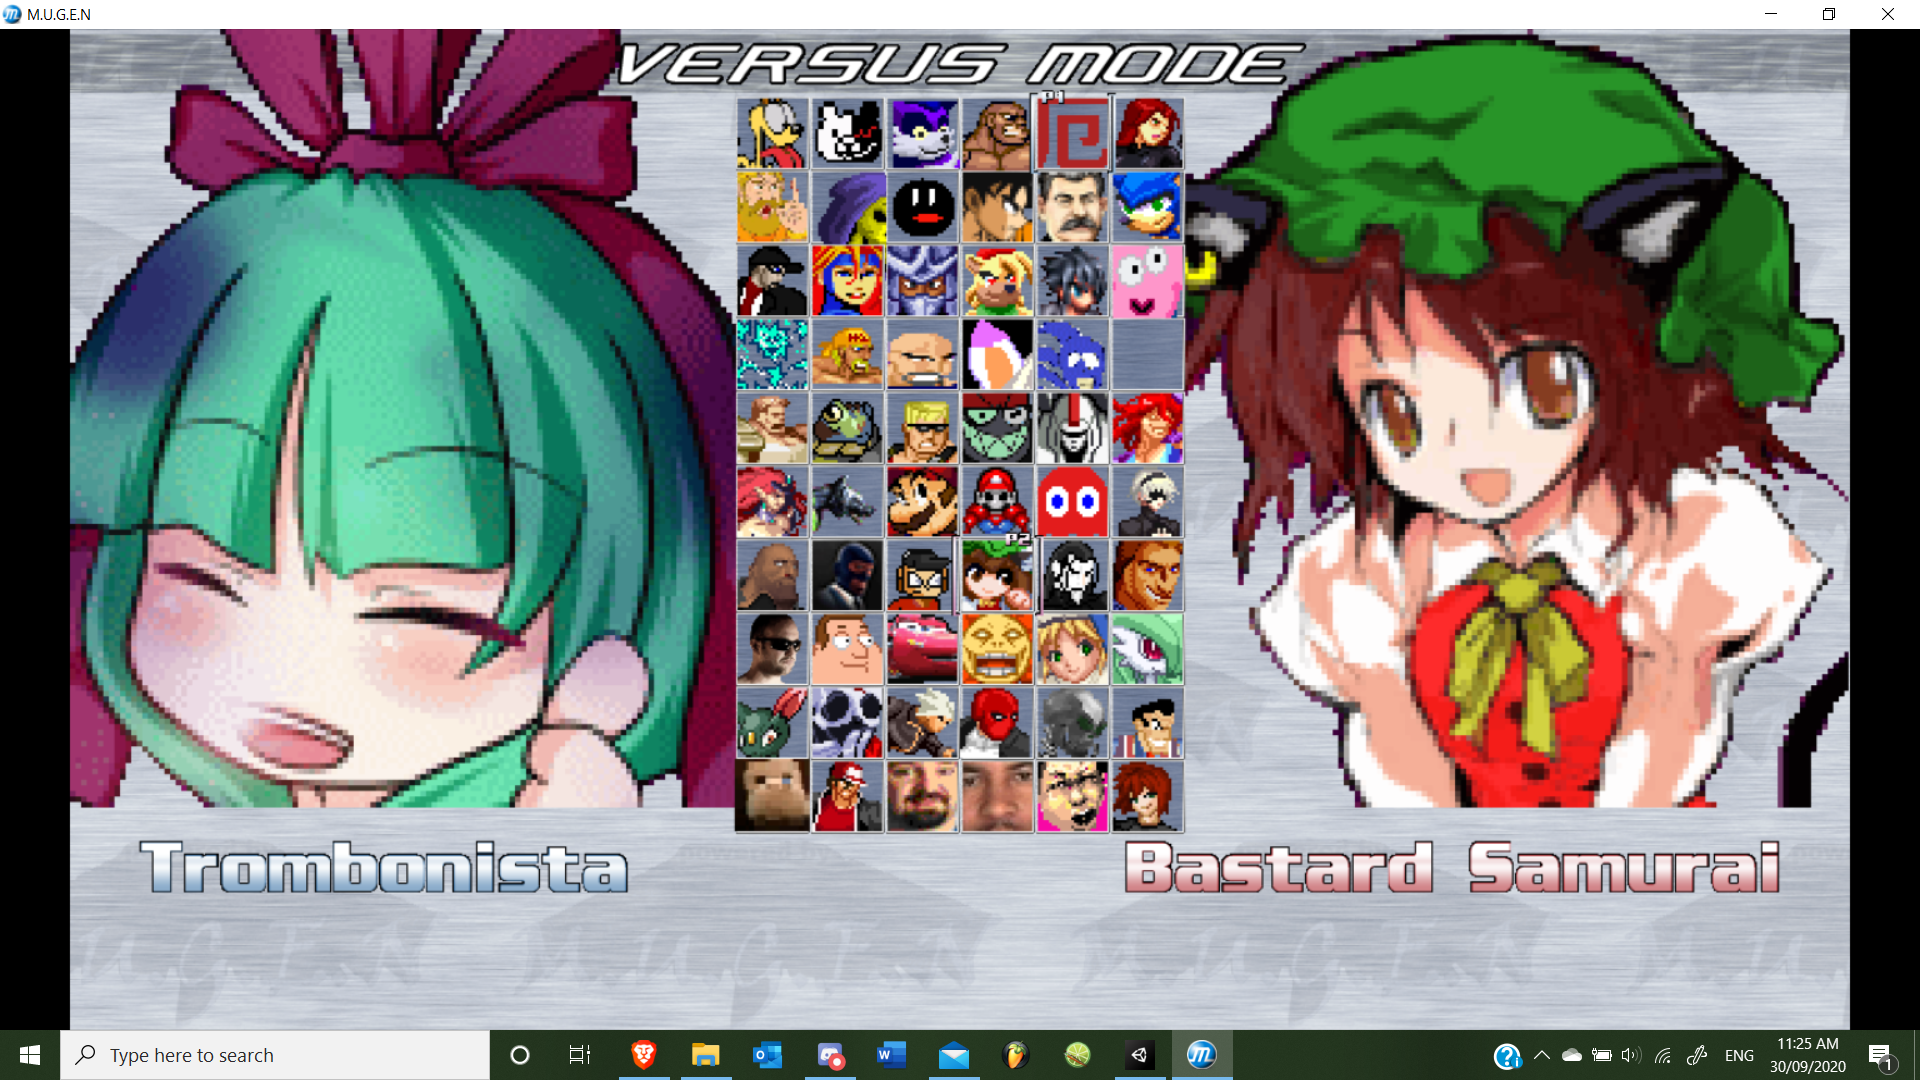The width and height of the screenshot is (1920, 1080).
Task: Launch Brave browser from the taskbar
Action: pos(643,1055)
